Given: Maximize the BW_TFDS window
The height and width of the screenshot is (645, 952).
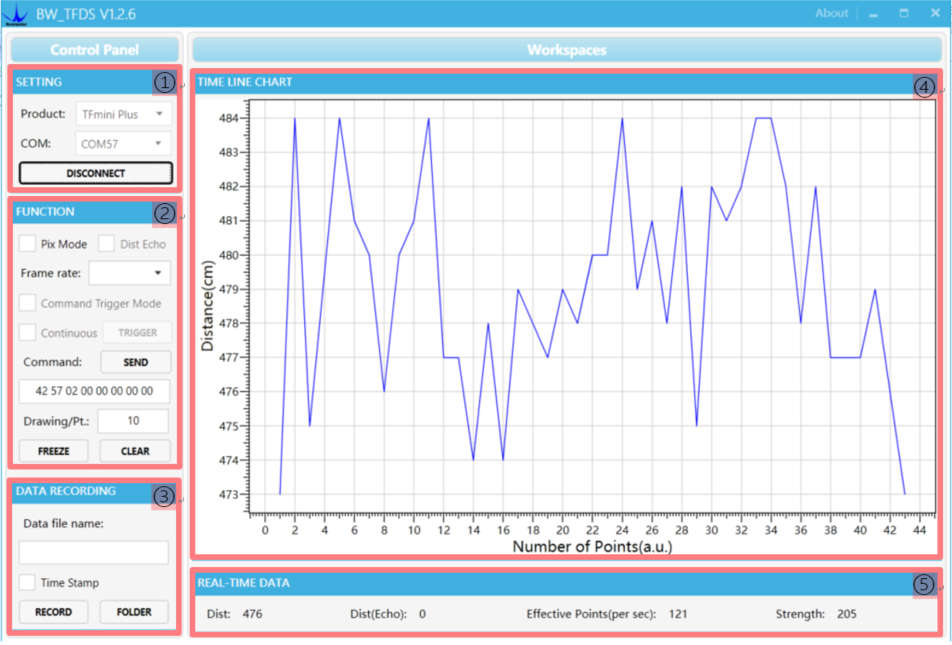Looking at the screenshot, I should 904,13.
